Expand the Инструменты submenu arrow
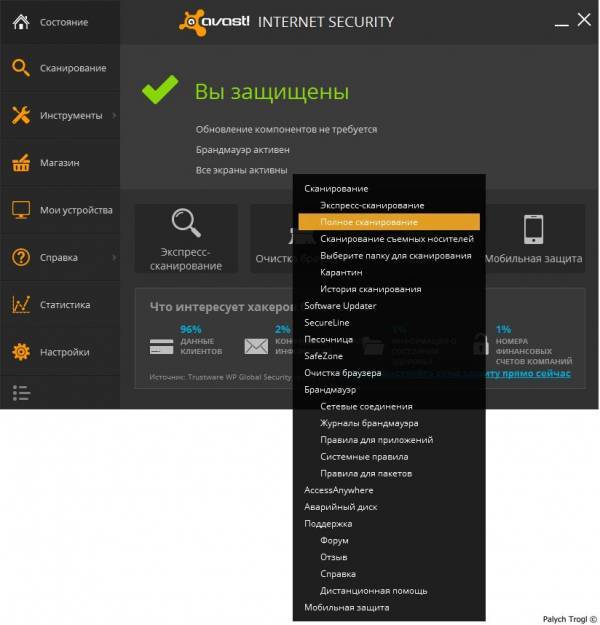 114,115
